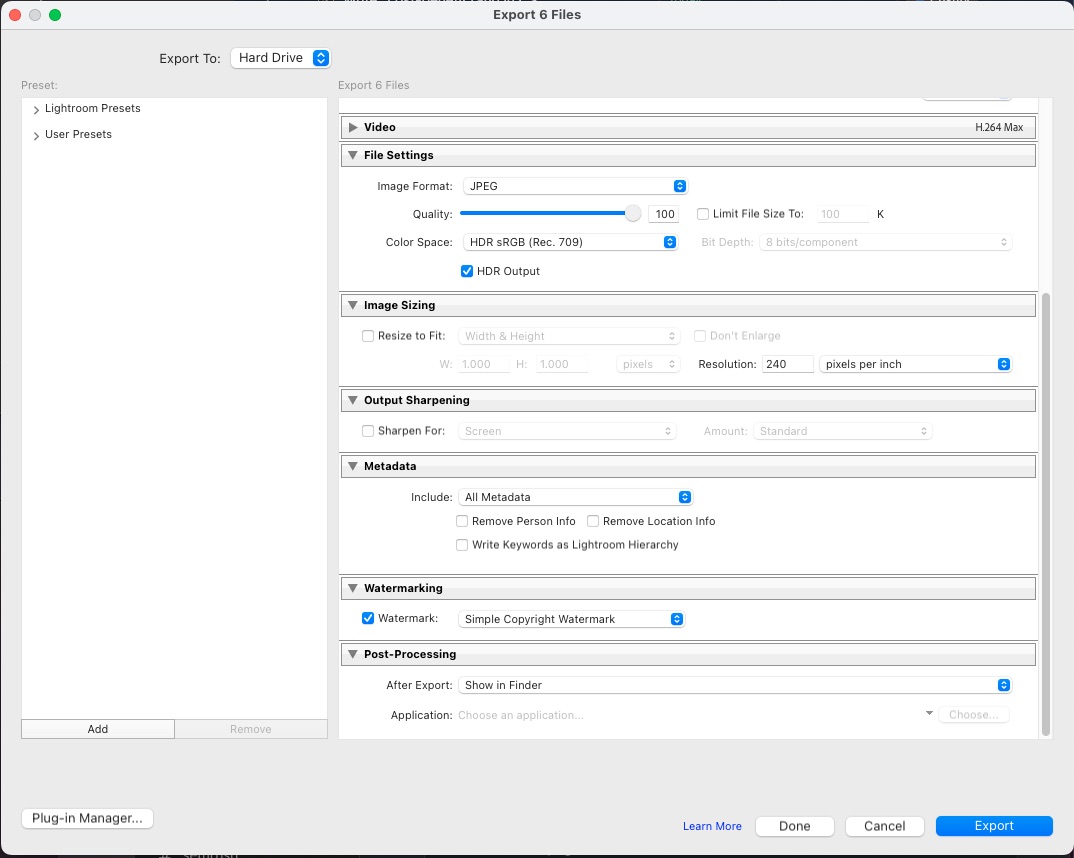Click the Export button

click(x=993, y=826)
